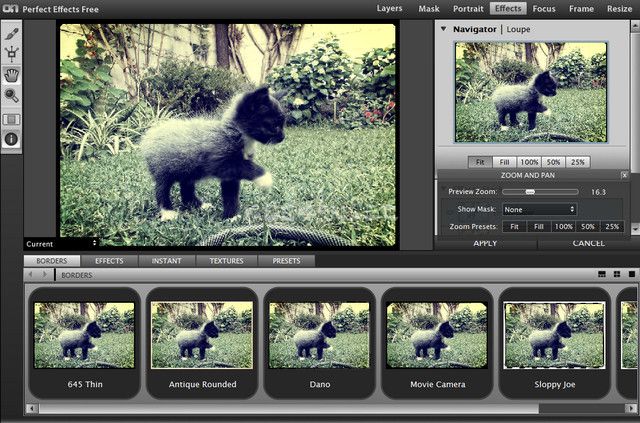Open the Show Mask dropdown
The height and width of the screenshot is (423, 640).
click(x=539, y=209)
